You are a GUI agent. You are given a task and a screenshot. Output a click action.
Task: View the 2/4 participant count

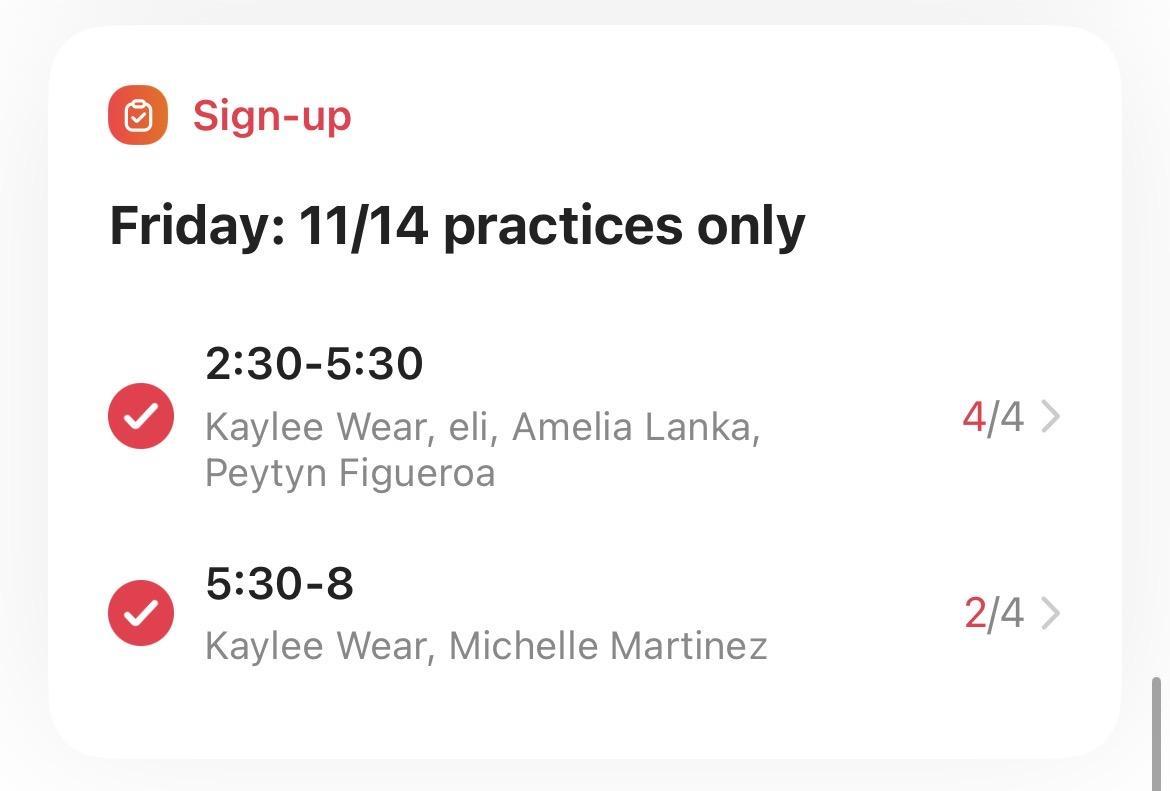(x=993, y=613)
